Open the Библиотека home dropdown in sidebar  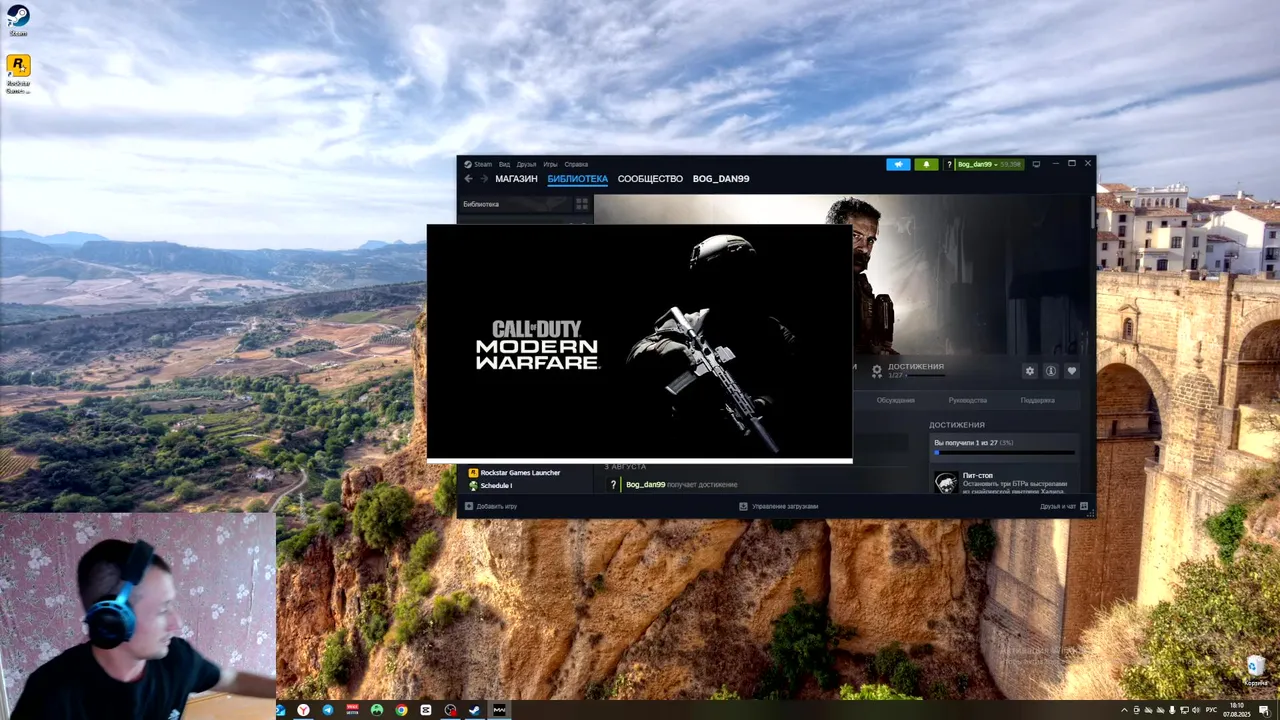point(515,204)
